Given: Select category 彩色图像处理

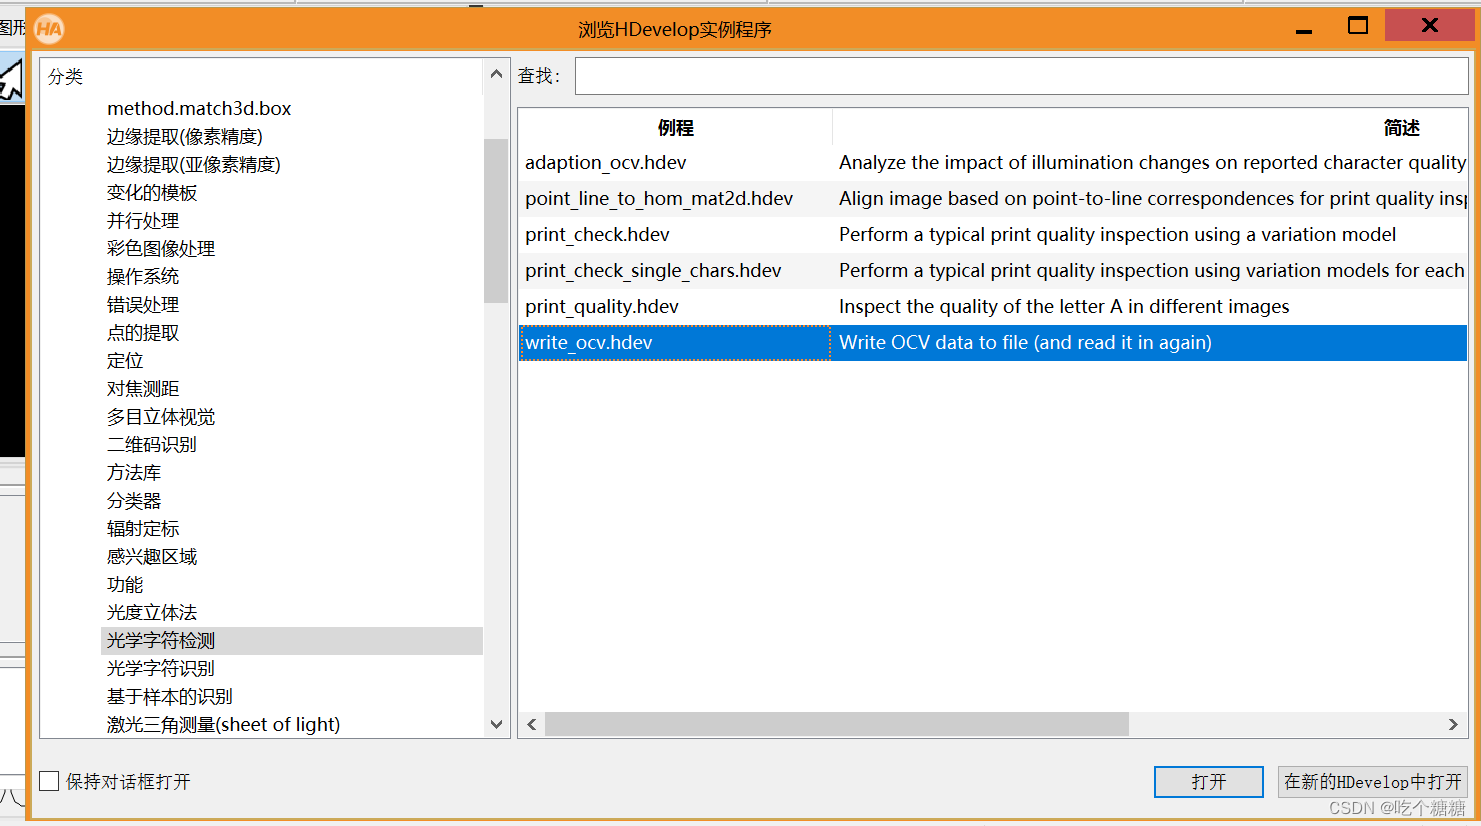Looking at the screenshot, I should coord(161,248).
